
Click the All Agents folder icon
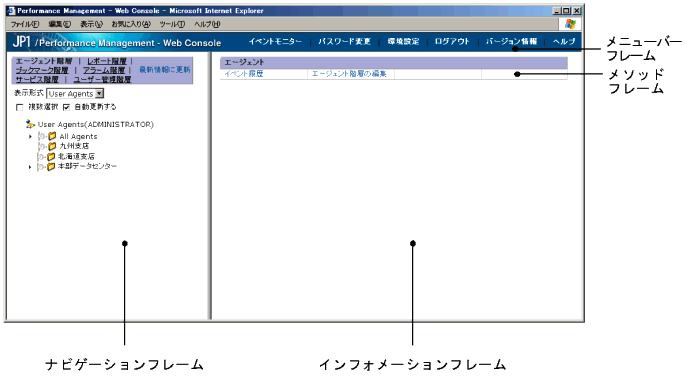(x=52, y=136)
